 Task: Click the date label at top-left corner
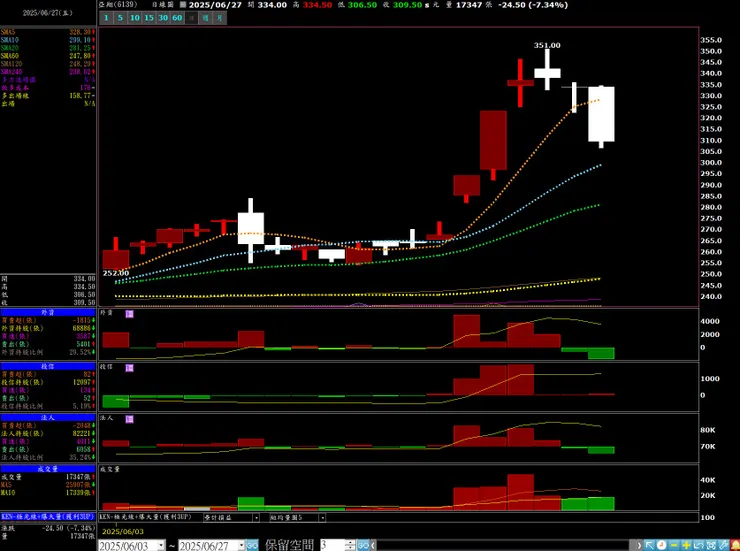[x=48, y=13]
